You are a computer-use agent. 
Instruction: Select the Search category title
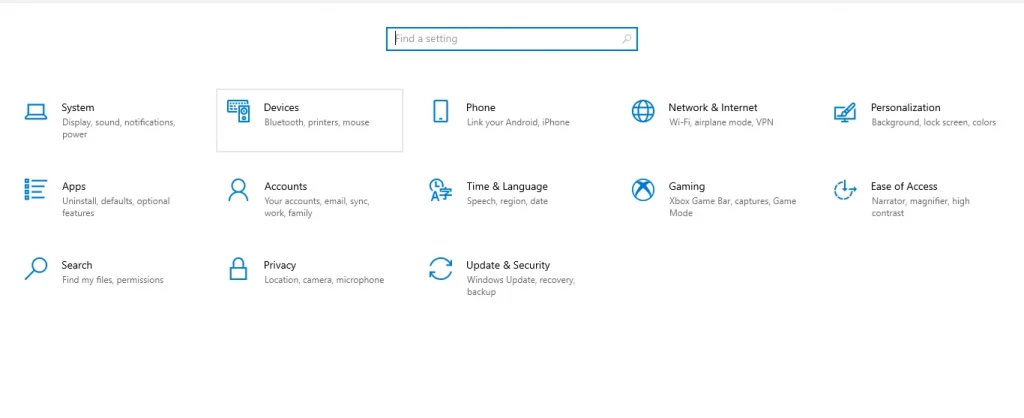pos(77,265)
